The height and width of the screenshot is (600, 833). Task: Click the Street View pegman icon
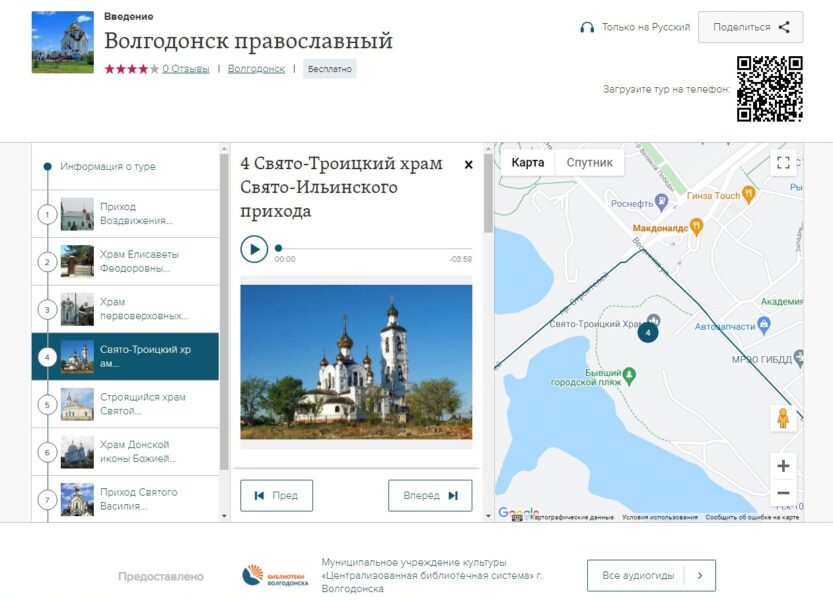pyautogui.click(x=783, y=419)
